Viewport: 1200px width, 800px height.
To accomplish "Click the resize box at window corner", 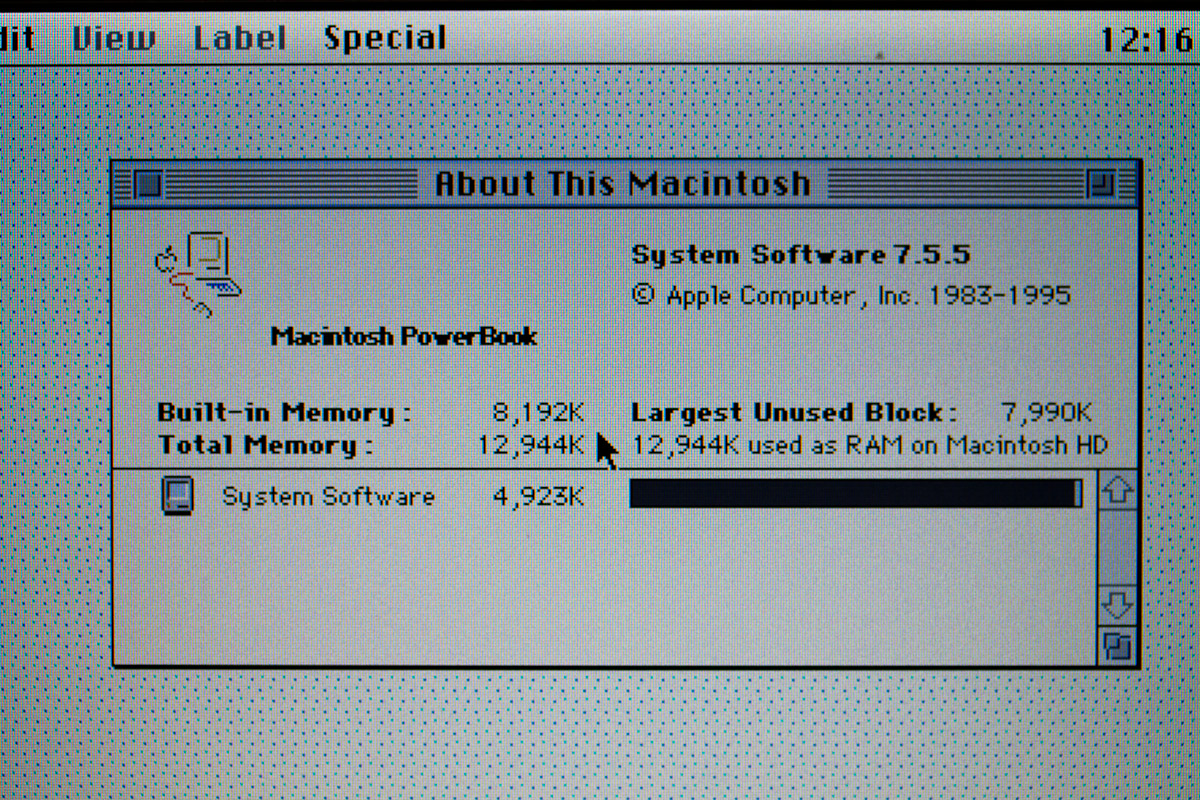I will [x=1117, y=646].
